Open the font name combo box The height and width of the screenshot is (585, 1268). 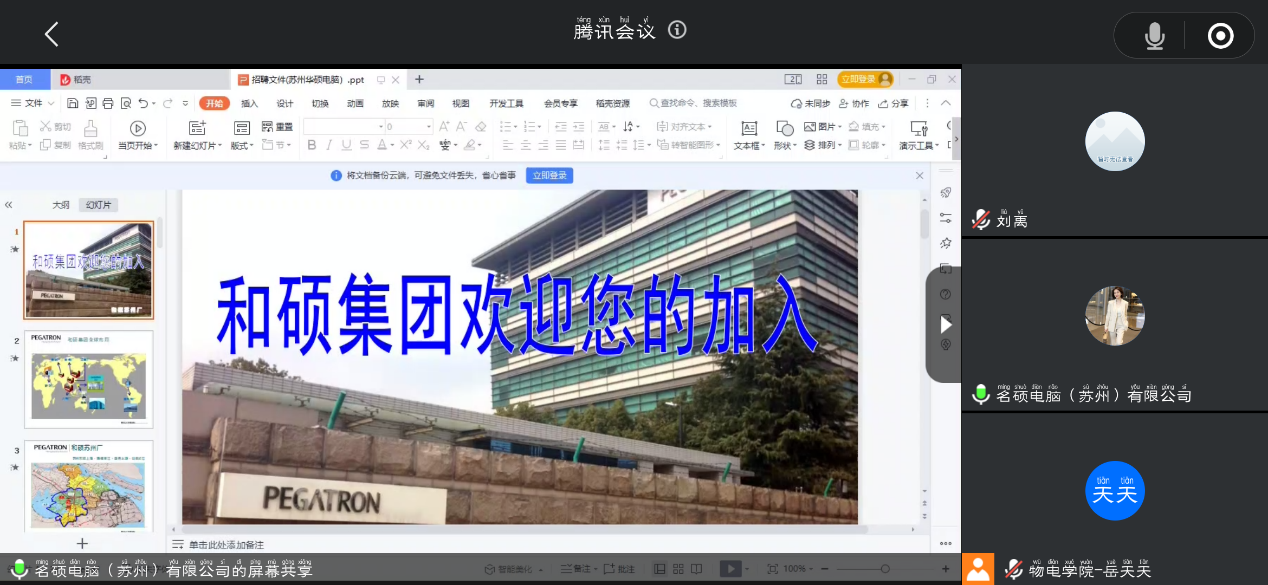coord(343,127)
